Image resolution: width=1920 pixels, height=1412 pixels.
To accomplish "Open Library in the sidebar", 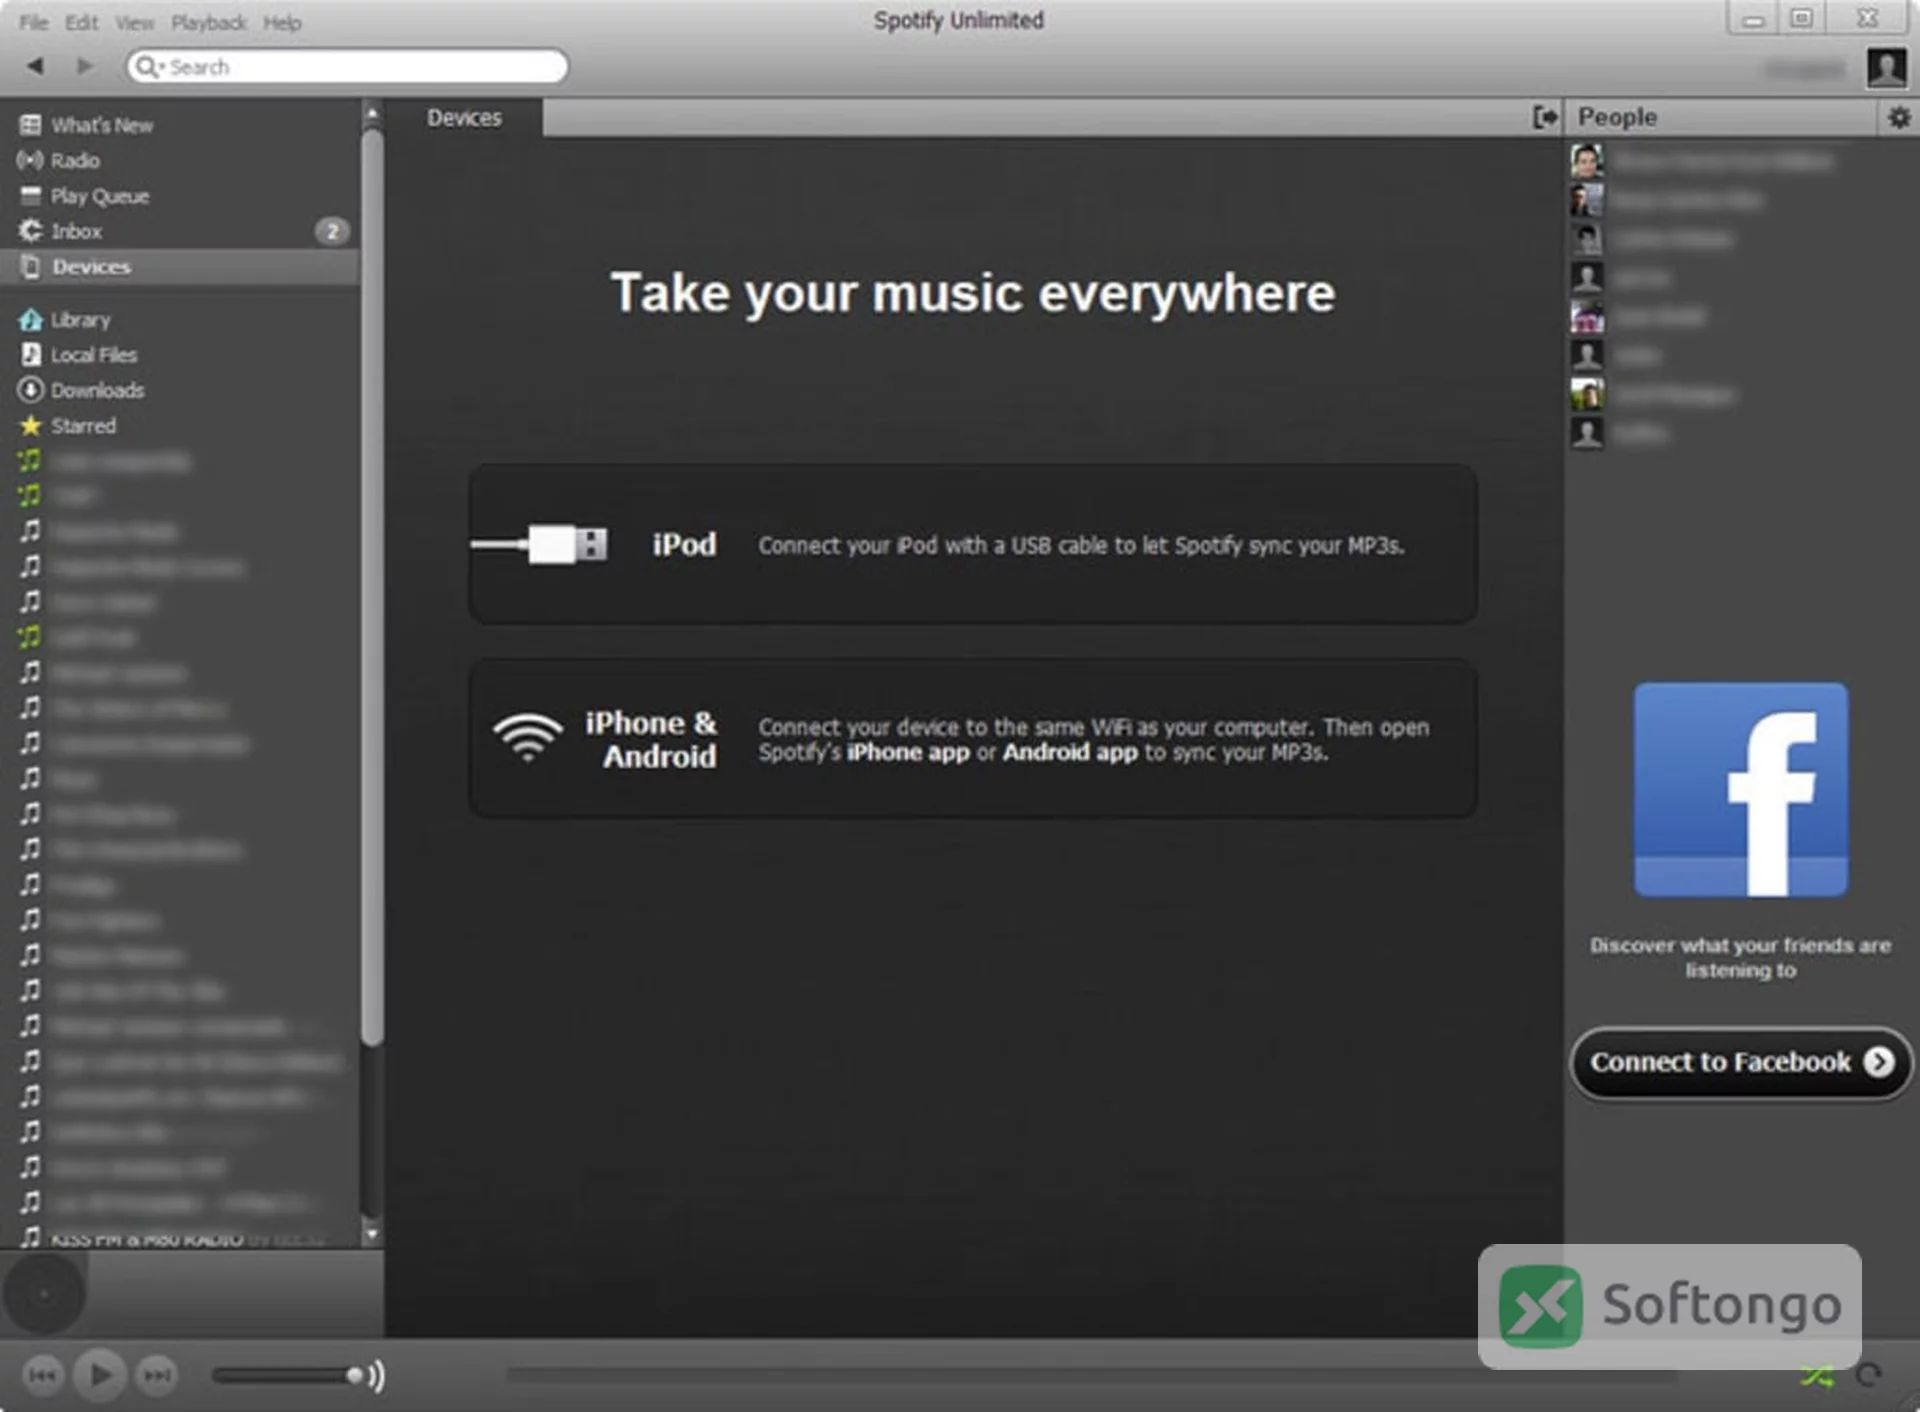I will (x=180, y=320).
